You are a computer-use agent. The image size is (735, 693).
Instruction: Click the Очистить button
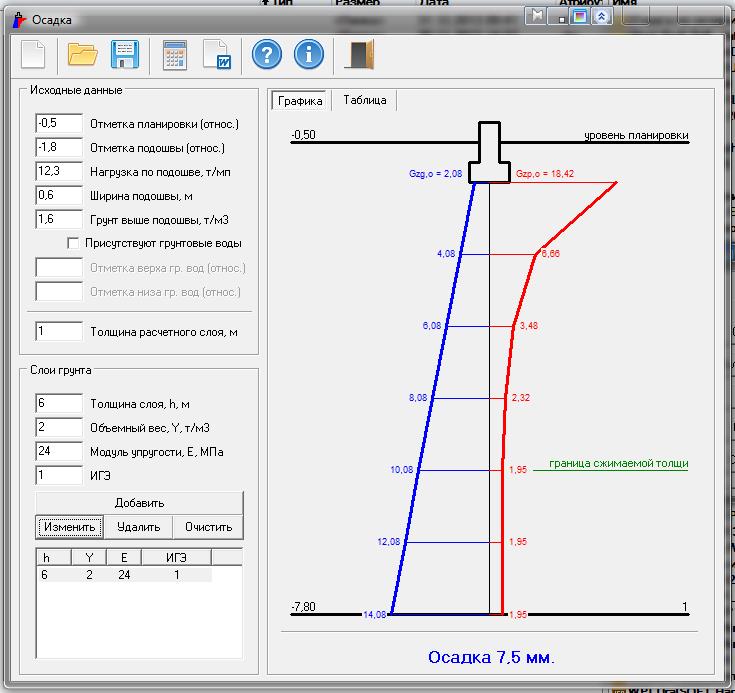point(208,527)
